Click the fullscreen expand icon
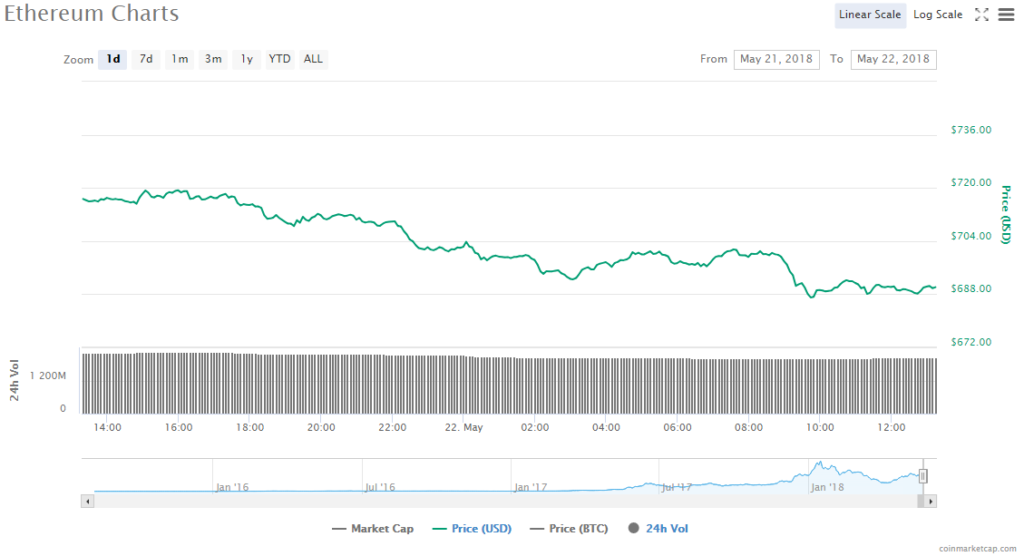Screen dimensions: 1024x556 [x=981, y=14]
